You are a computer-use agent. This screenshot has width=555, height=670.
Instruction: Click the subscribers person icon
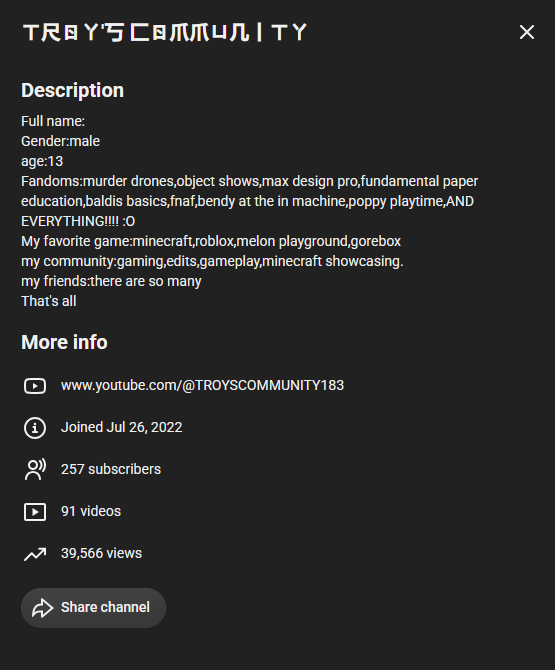[35, 470]
